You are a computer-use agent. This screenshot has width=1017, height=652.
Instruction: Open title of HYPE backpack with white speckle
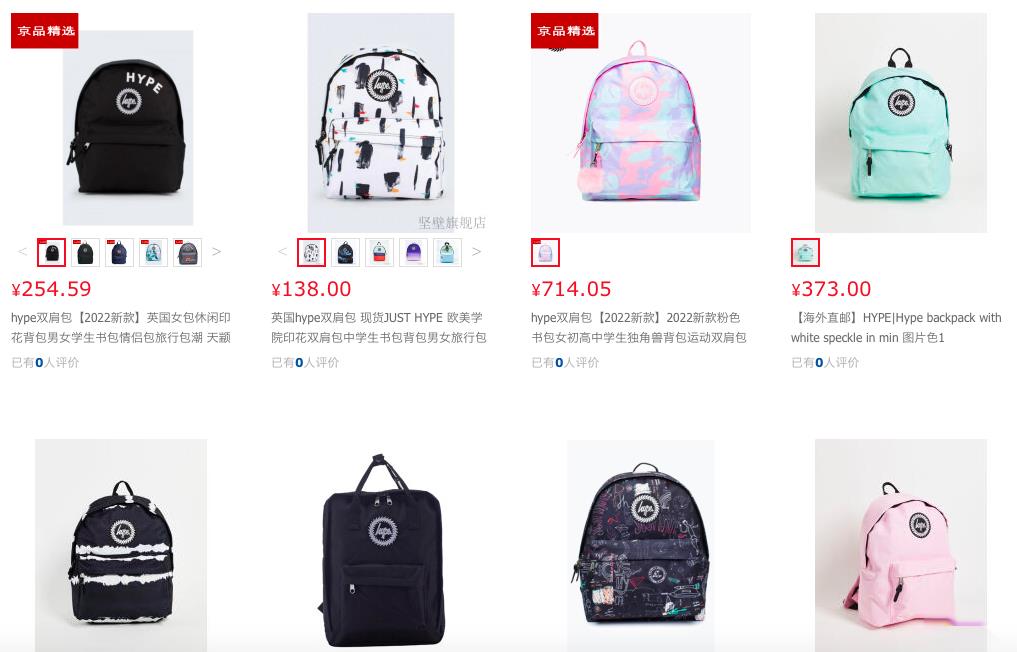pyautogui.click(x=896, y=328)
